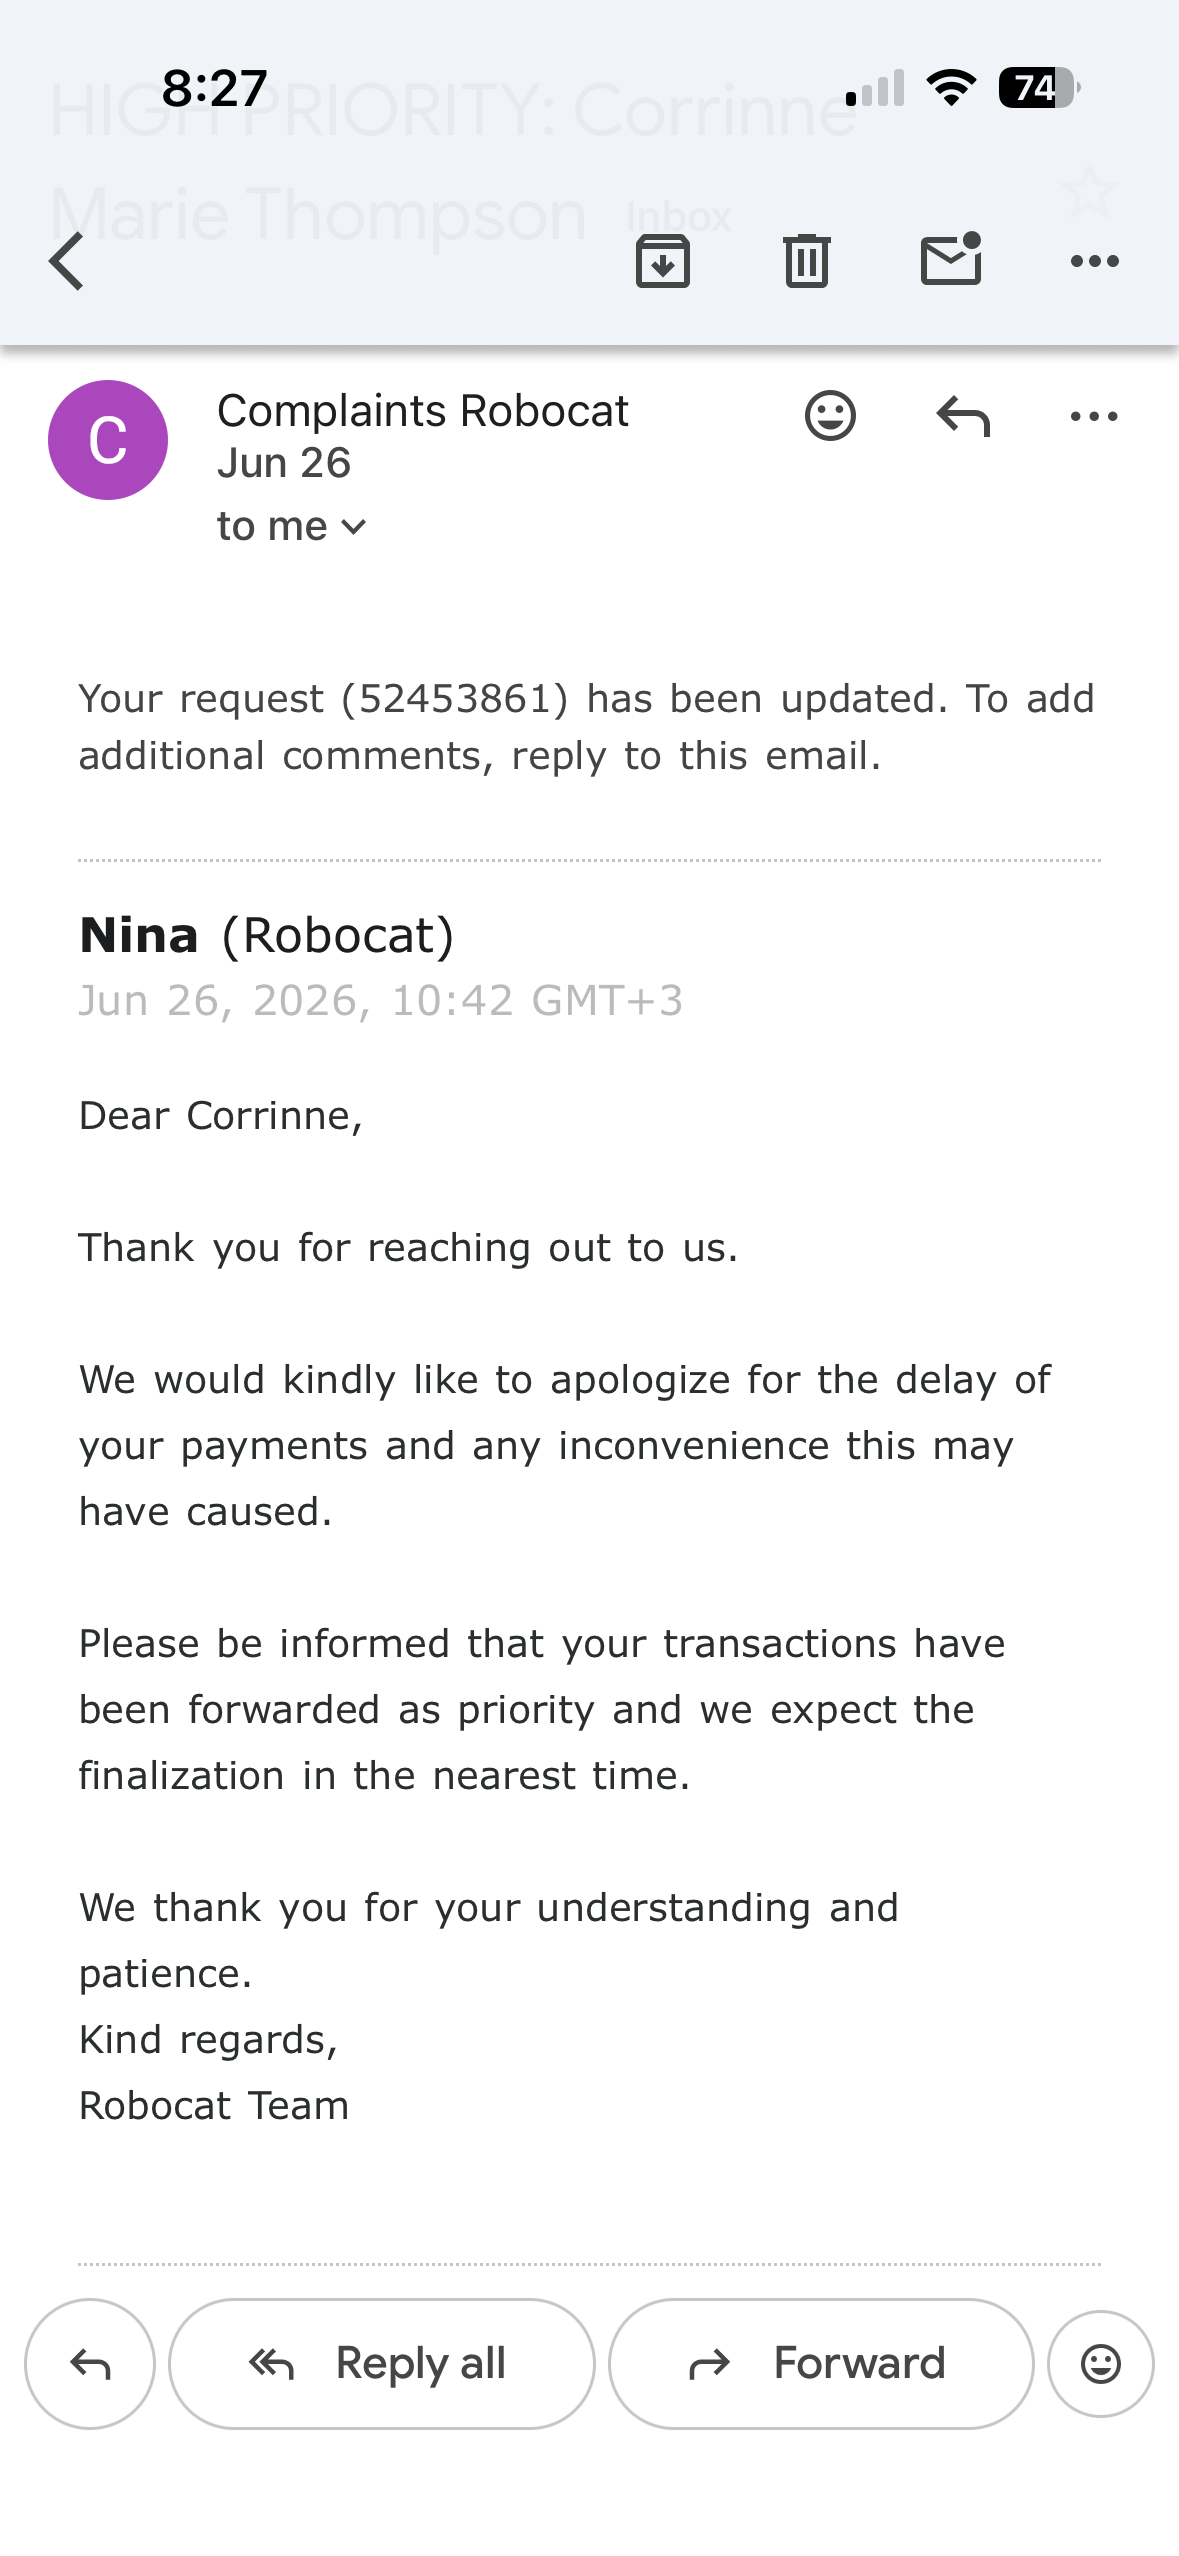Go back using the left arrow
Screen dimensions: 1179x2556
pyautogui.click(x=66, y=261)
